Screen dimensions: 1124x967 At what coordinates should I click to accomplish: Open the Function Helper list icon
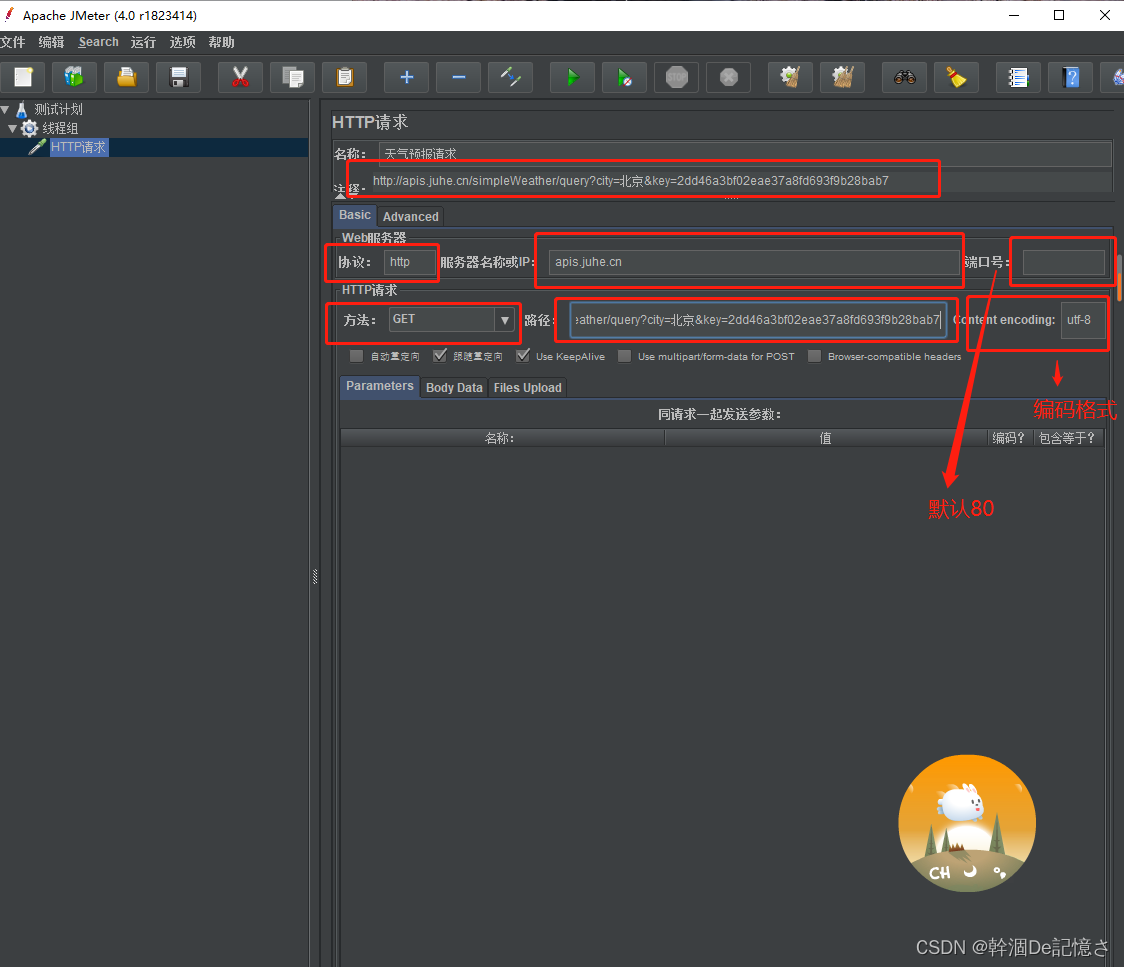point(1018,77)
